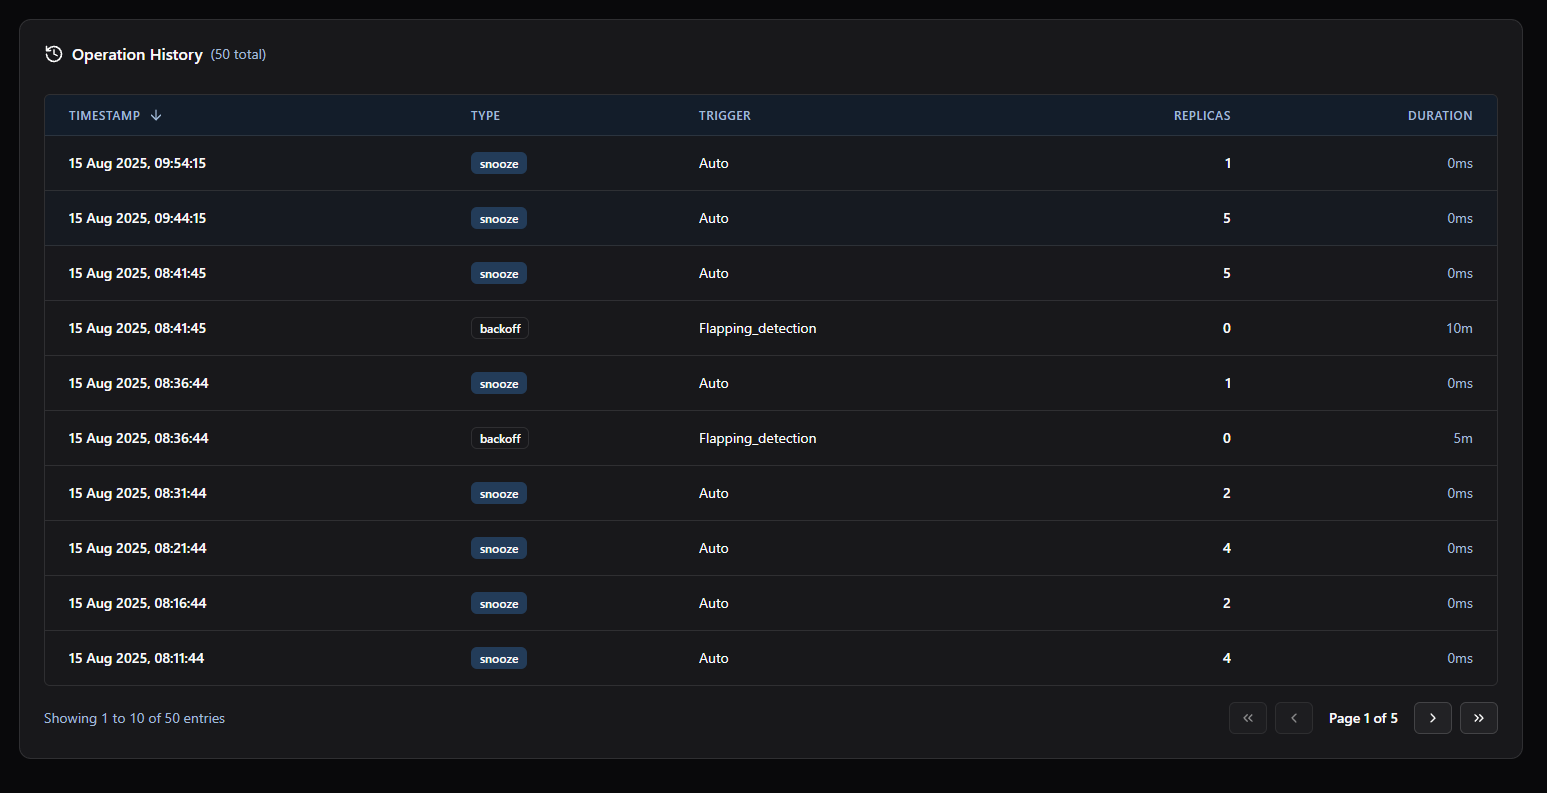The image size is (1547, 793).
Task: Click the 10m duration value
Action: [1458, 328]
